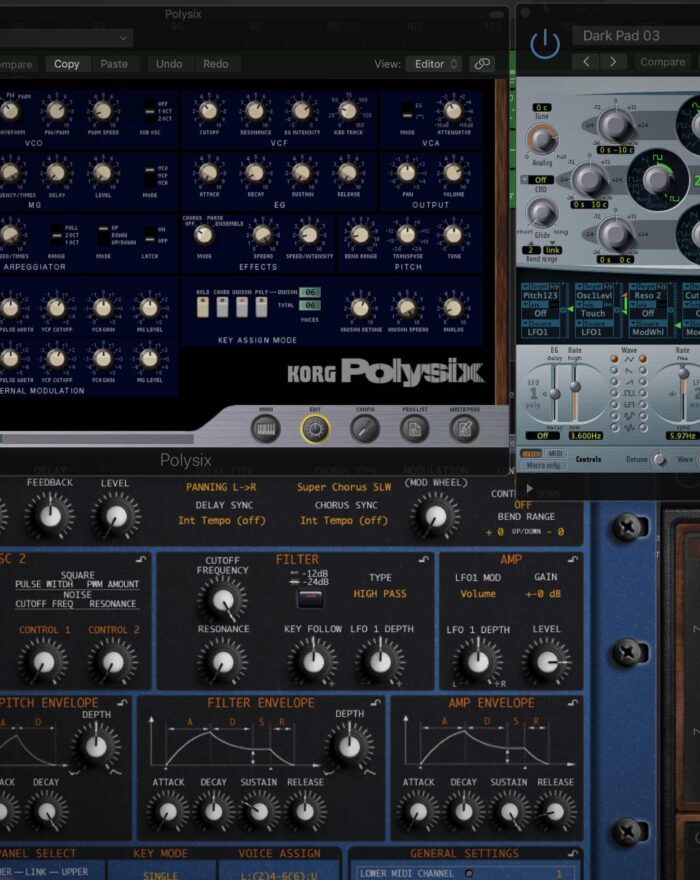Go to the previous preset with the left arrow

[x=586, y=62]
